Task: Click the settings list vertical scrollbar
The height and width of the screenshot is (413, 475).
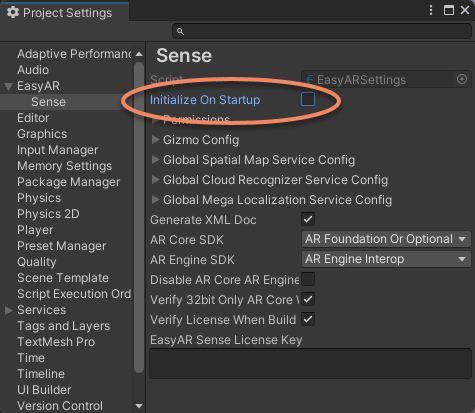Action: [x=139, y=217]
